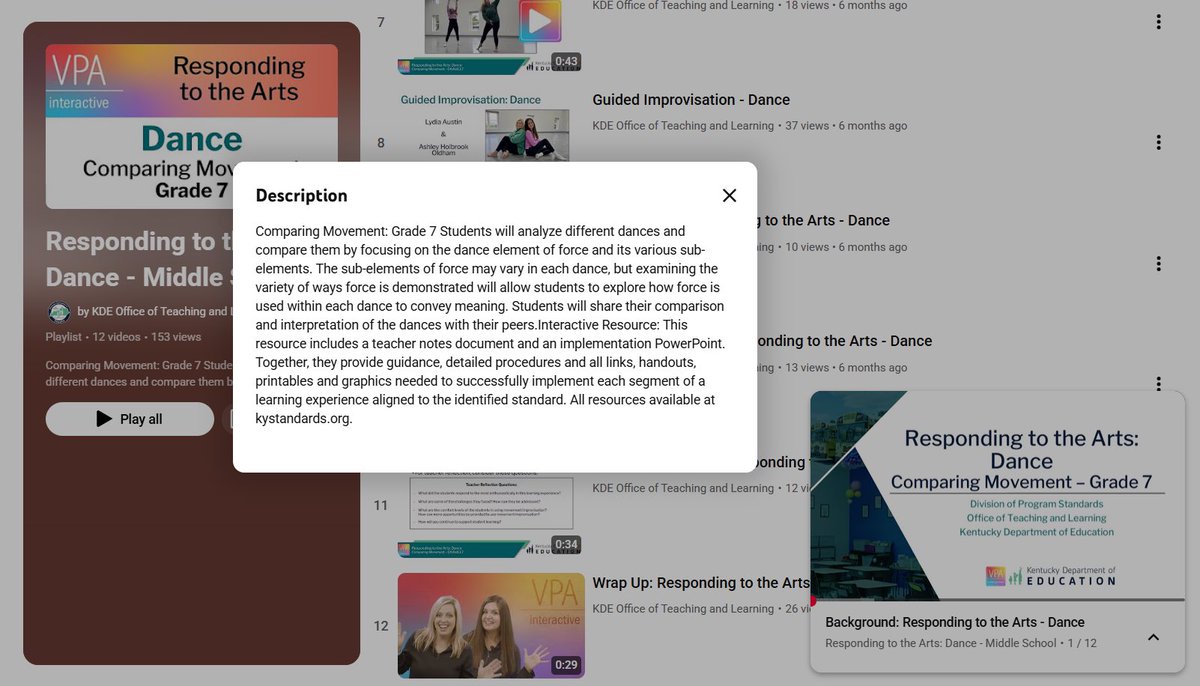This screenshot has height=686, width=1200.
Task: Click the playlist owner 'by KDE Office of Teaching and' link
Action: tap(154, 312)
